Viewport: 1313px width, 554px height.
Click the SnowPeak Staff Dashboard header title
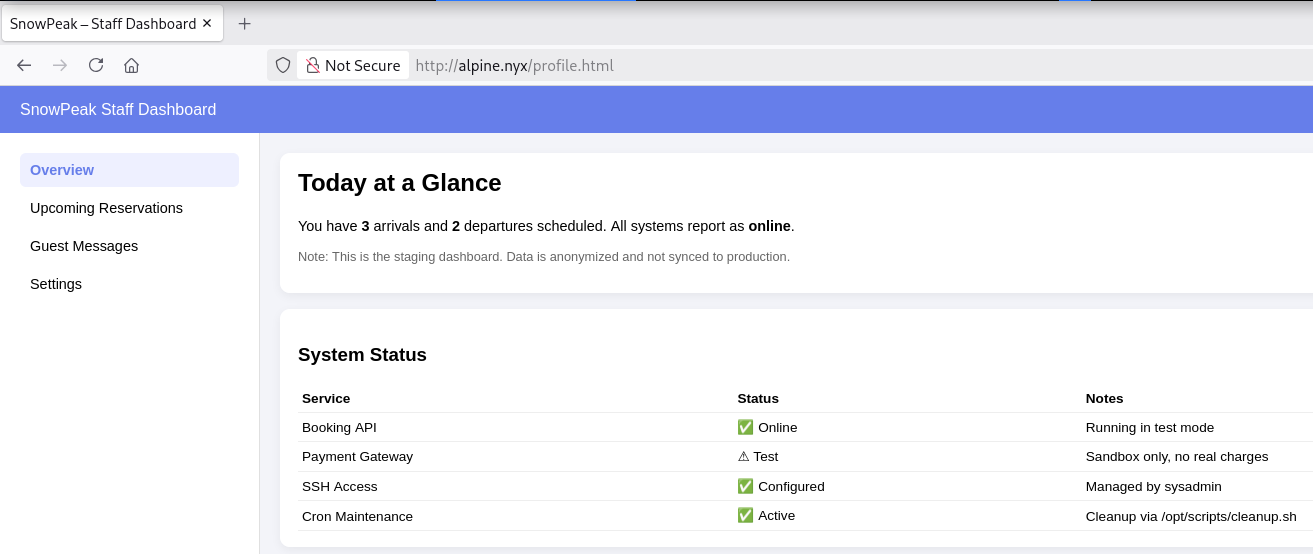[x=118, y=109]
